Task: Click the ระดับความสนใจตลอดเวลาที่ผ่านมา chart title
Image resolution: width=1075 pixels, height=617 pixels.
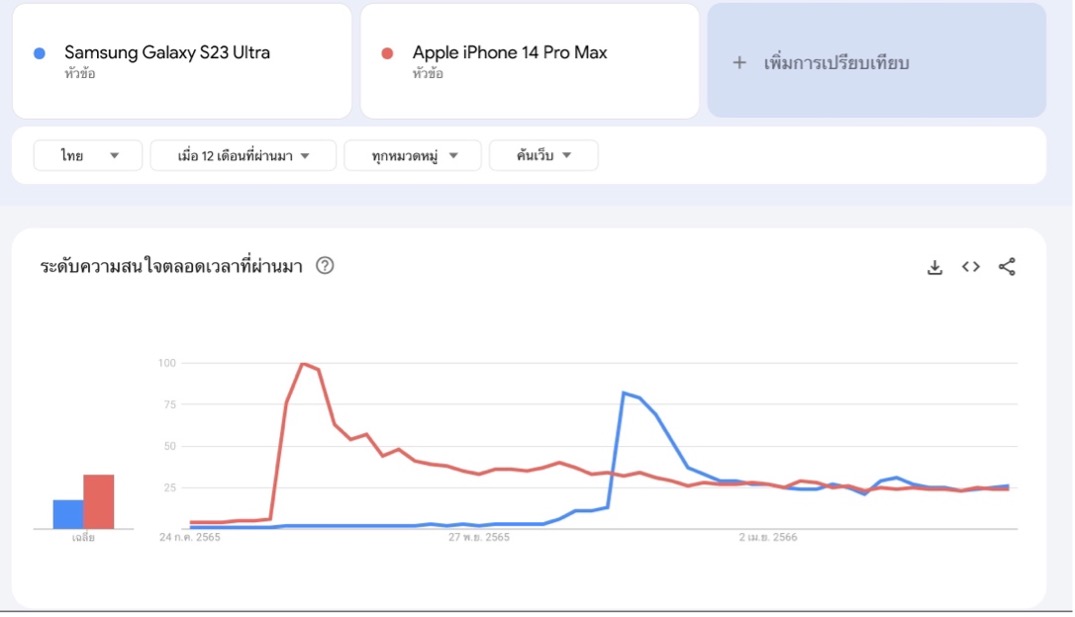Action: coord(171,266)
